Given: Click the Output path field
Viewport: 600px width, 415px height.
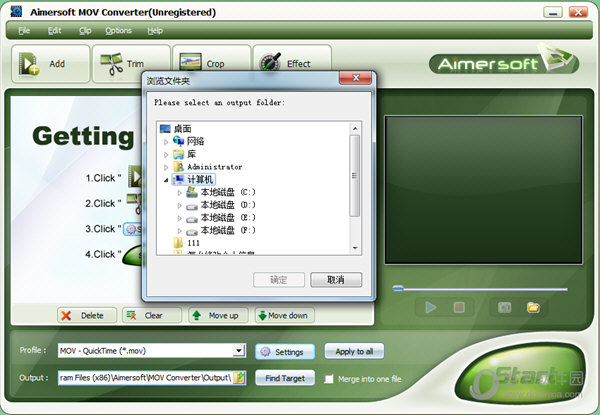Looking at the screenshot, I should pyautogui.click(x=145, y=378).
